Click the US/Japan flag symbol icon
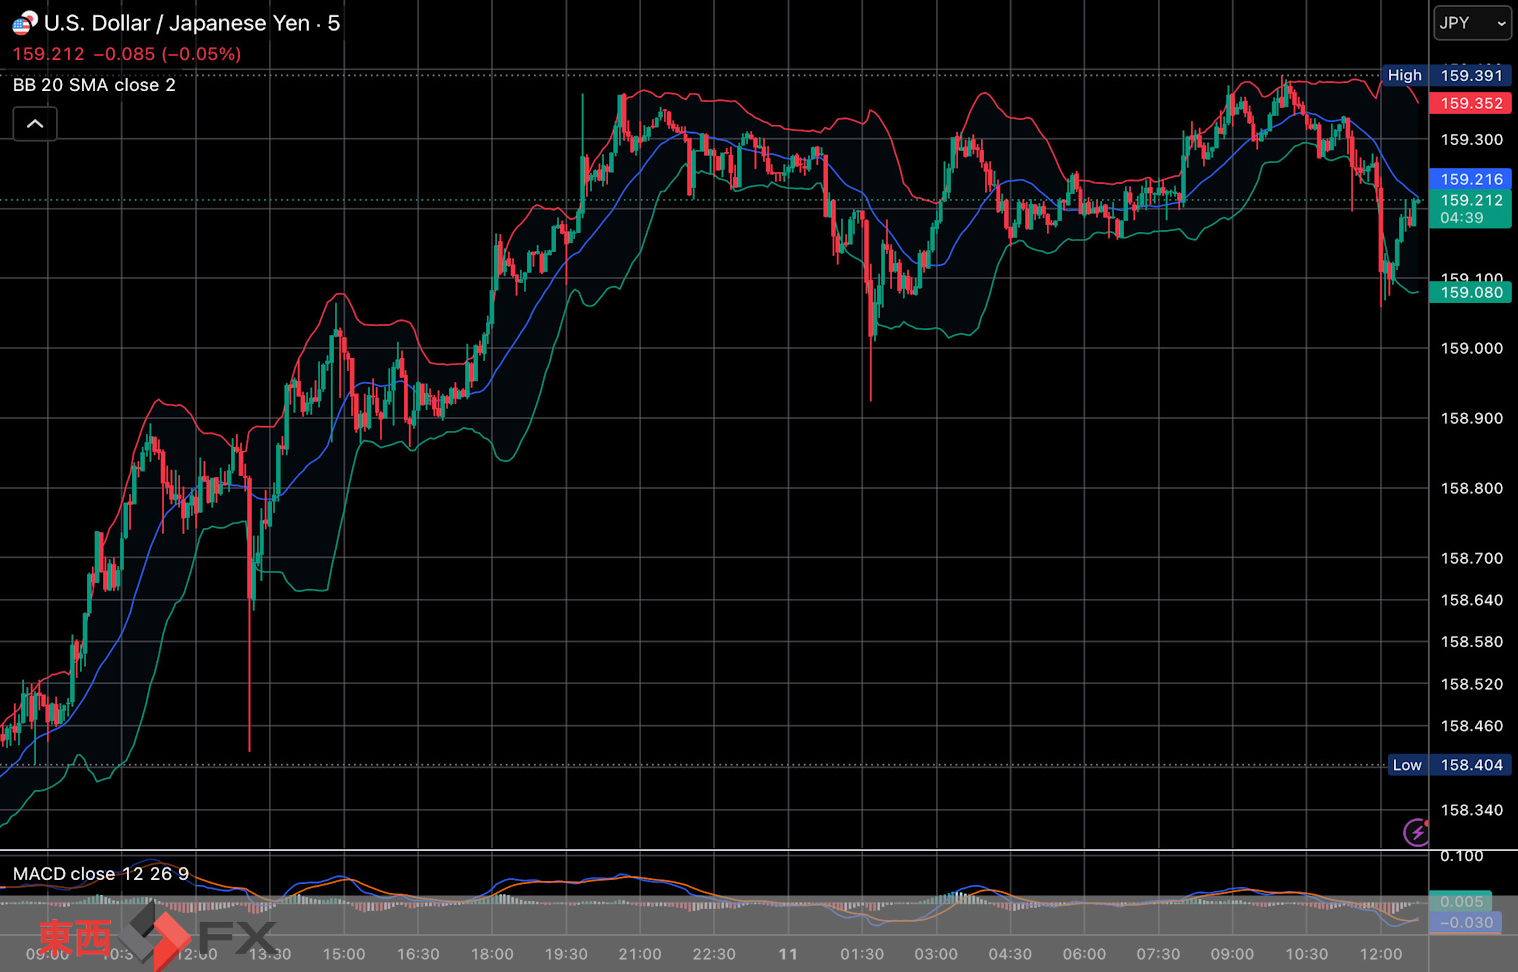The width and height of the screenshot is (1518, 972). [x=24, y=23]
